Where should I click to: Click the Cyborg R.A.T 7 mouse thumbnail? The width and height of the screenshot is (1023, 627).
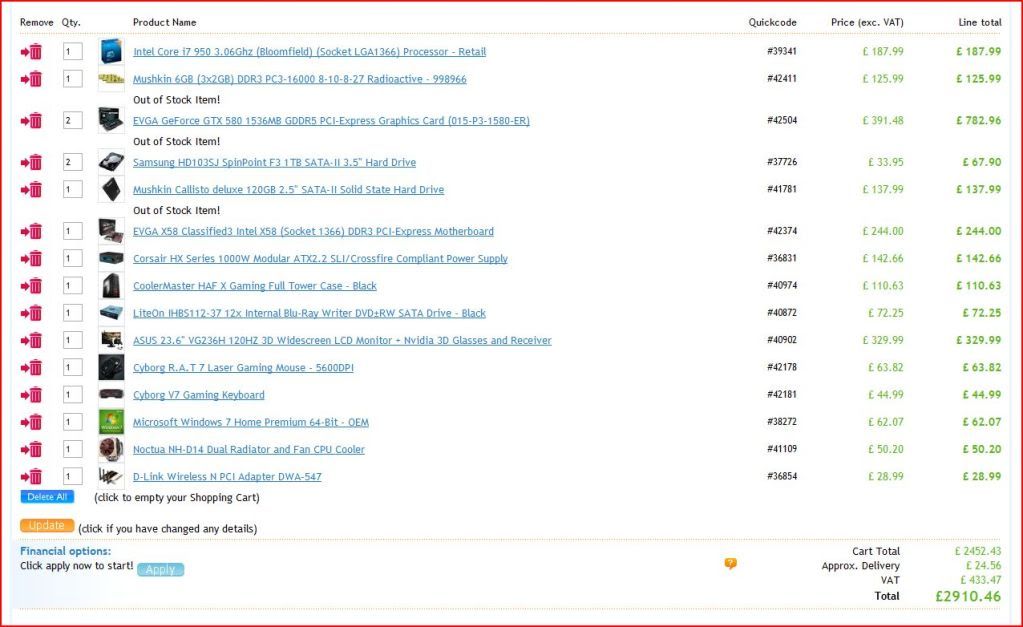[111, 367]
